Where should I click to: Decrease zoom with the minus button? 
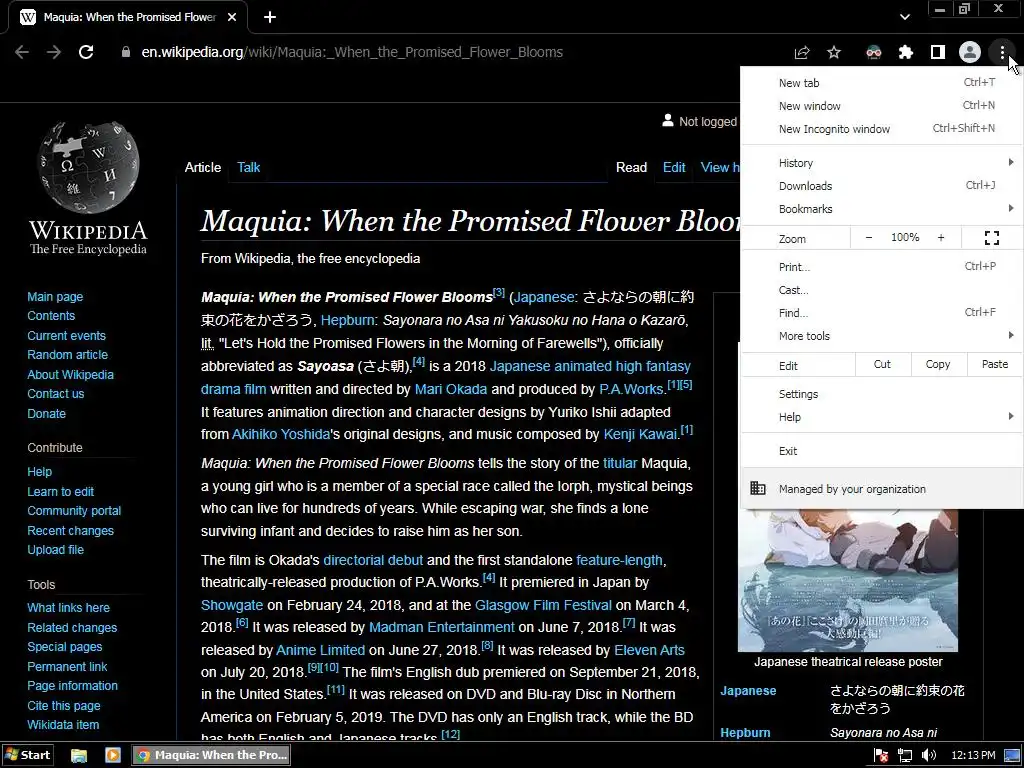(869, 238)
